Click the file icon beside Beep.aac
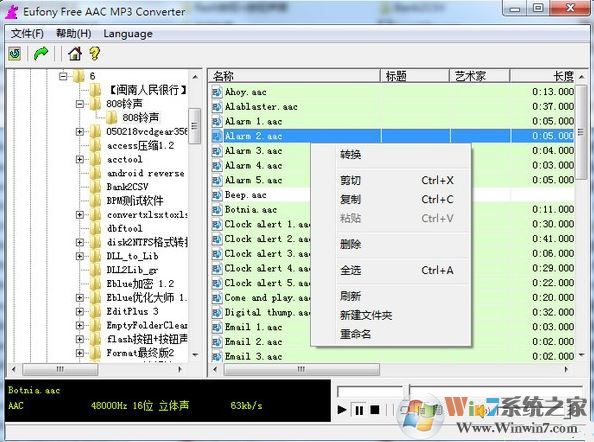Image resolution: width=594 pixels, height=442 pixels. point(217,195)
